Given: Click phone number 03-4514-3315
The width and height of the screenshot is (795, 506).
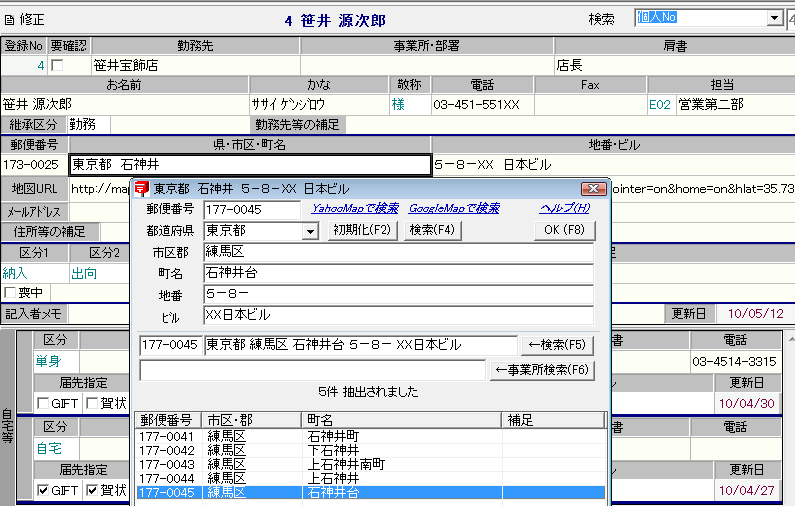Looking at the screenshot, I should point(734,362).
